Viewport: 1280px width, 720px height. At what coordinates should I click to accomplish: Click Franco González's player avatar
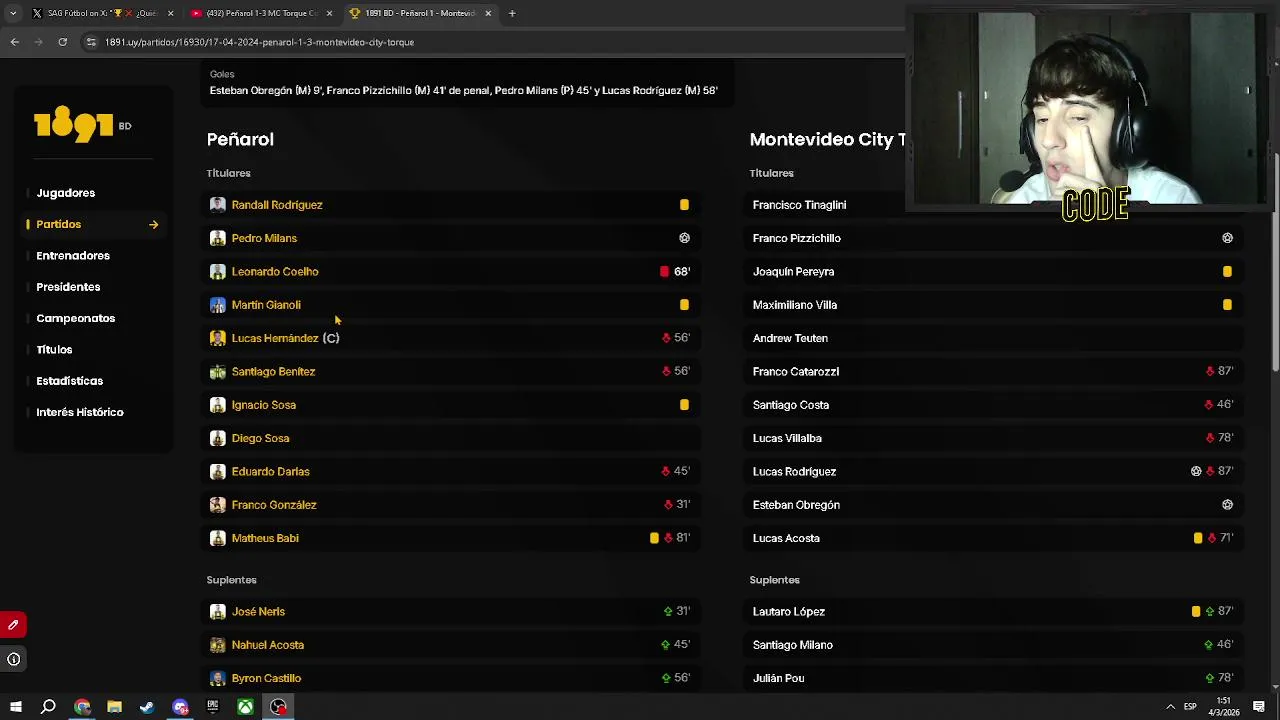(x=217, y=505)
